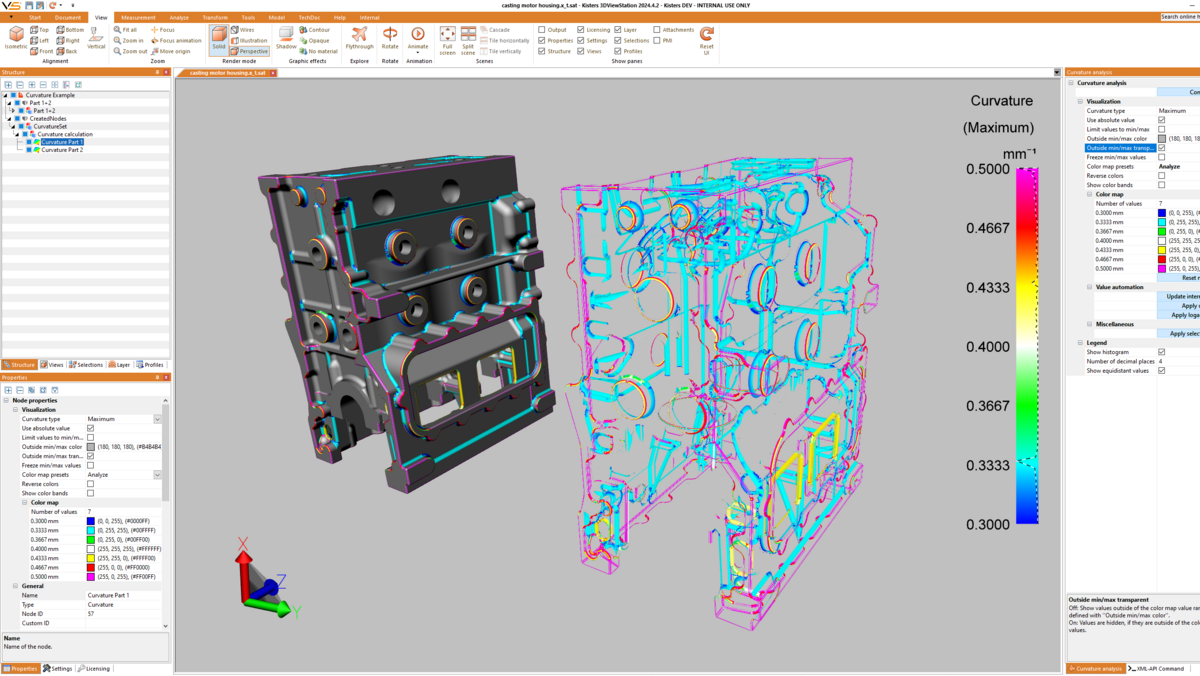Align view to Bottom
1200x676 pixels.
70,30
